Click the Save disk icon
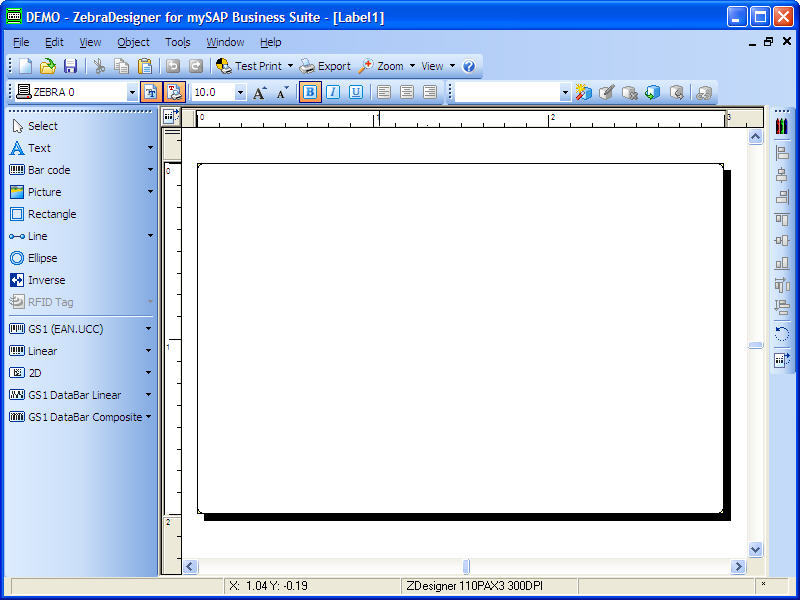 point(70,66)
